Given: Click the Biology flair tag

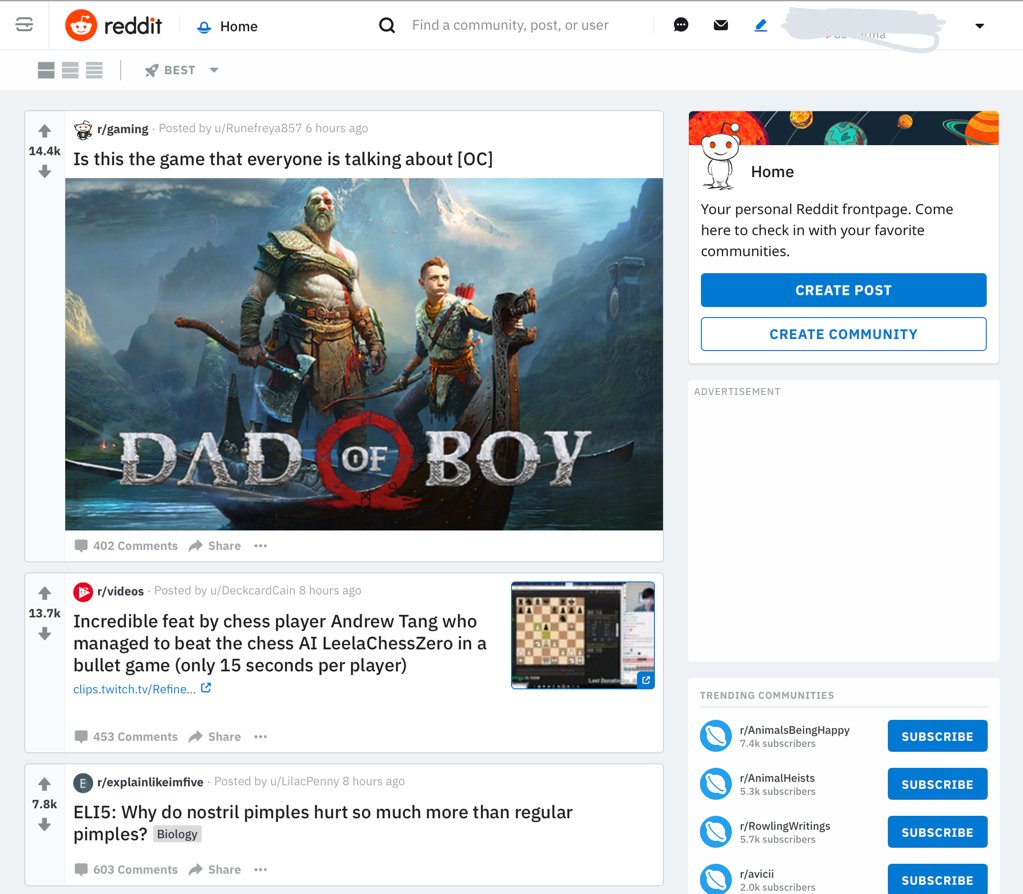Looking at the screenshot, I should [177, 834].
